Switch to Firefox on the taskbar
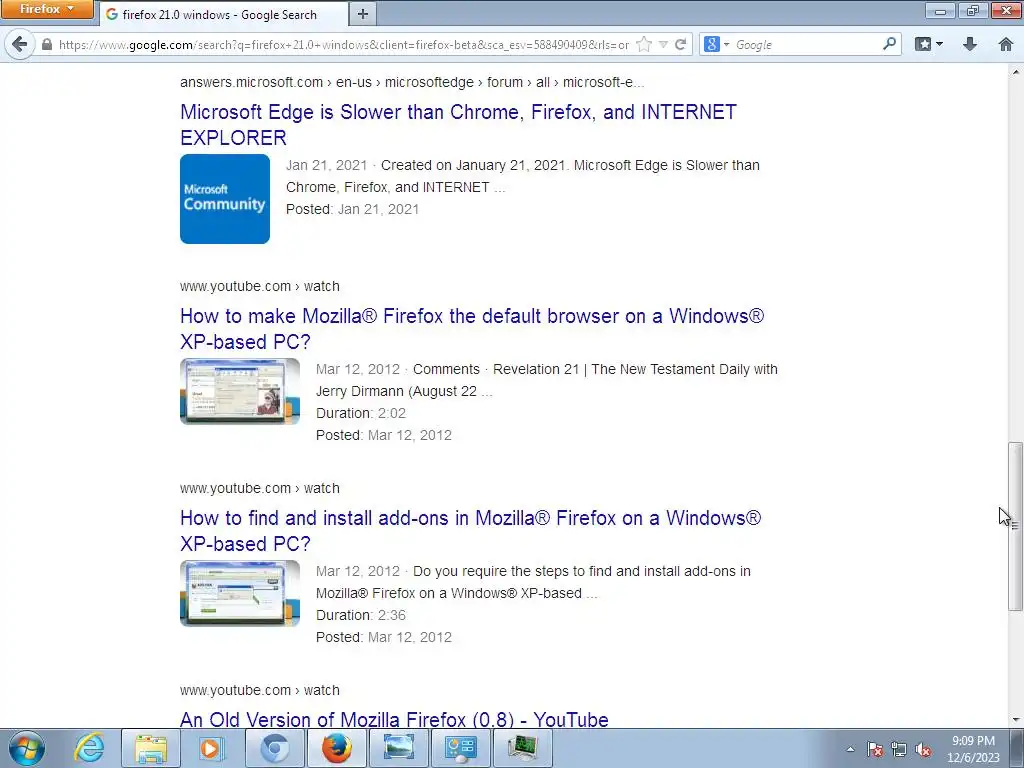Screen dimensions: 1024x768 pos(337,748)
